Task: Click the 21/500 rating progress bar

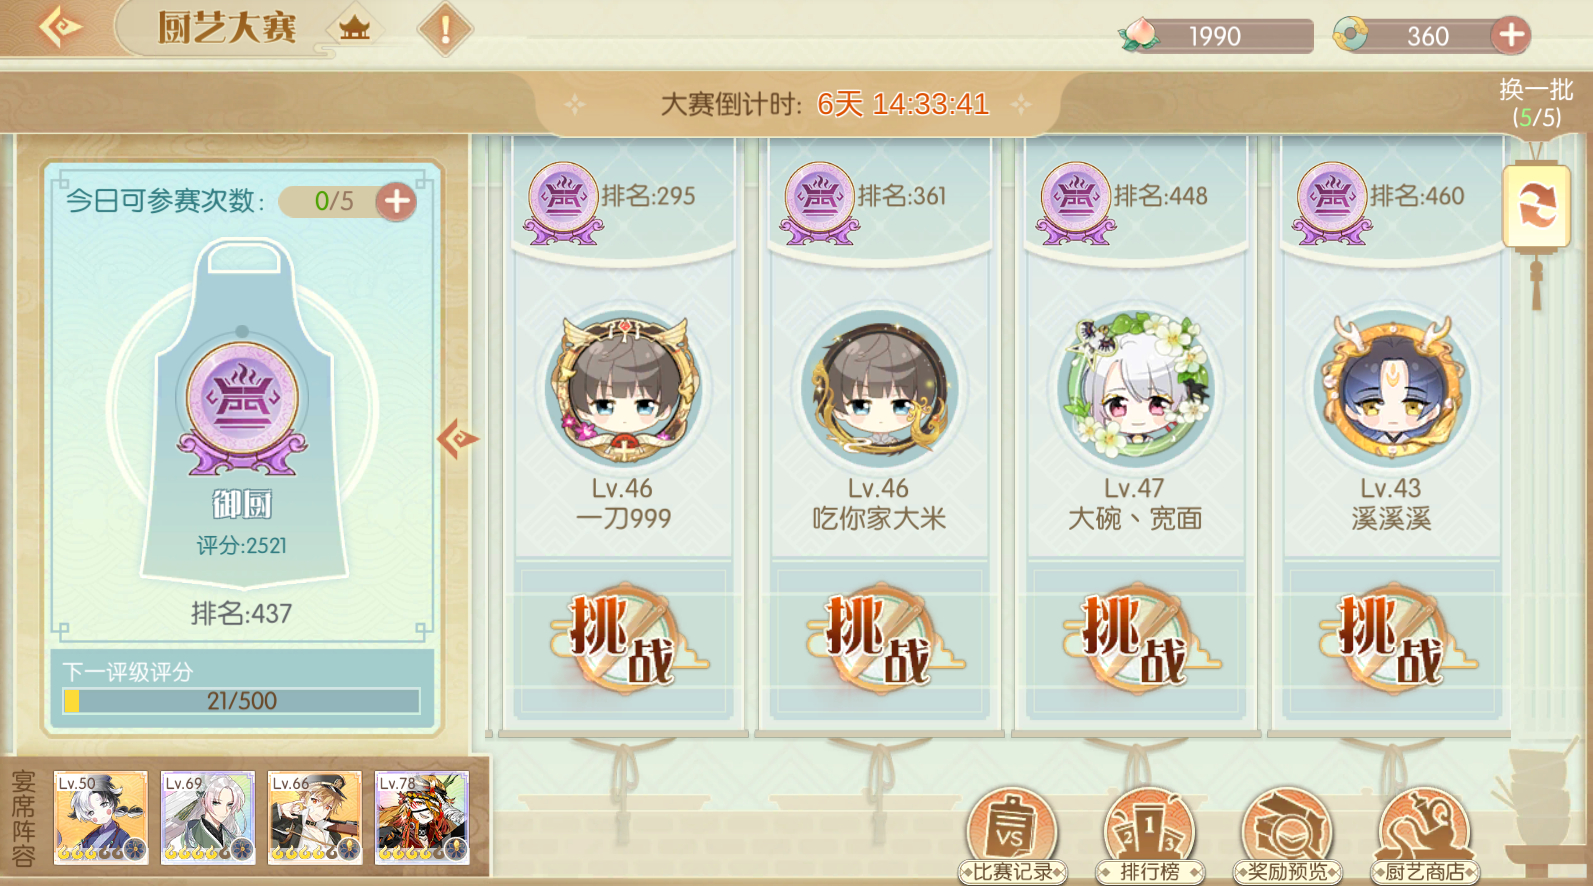Action: [x=242, y=701]
